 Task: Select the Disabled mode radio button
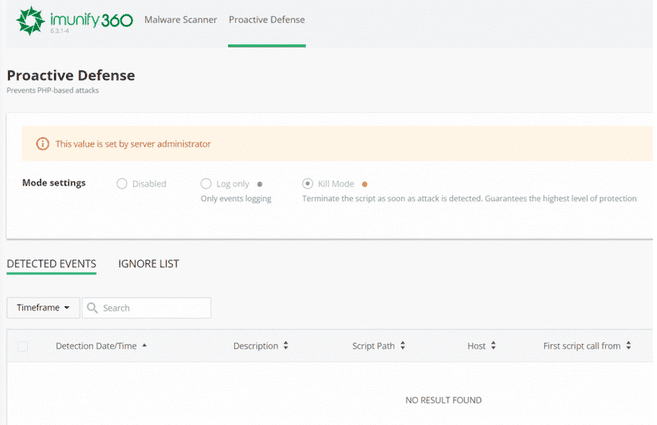point(122,184)
